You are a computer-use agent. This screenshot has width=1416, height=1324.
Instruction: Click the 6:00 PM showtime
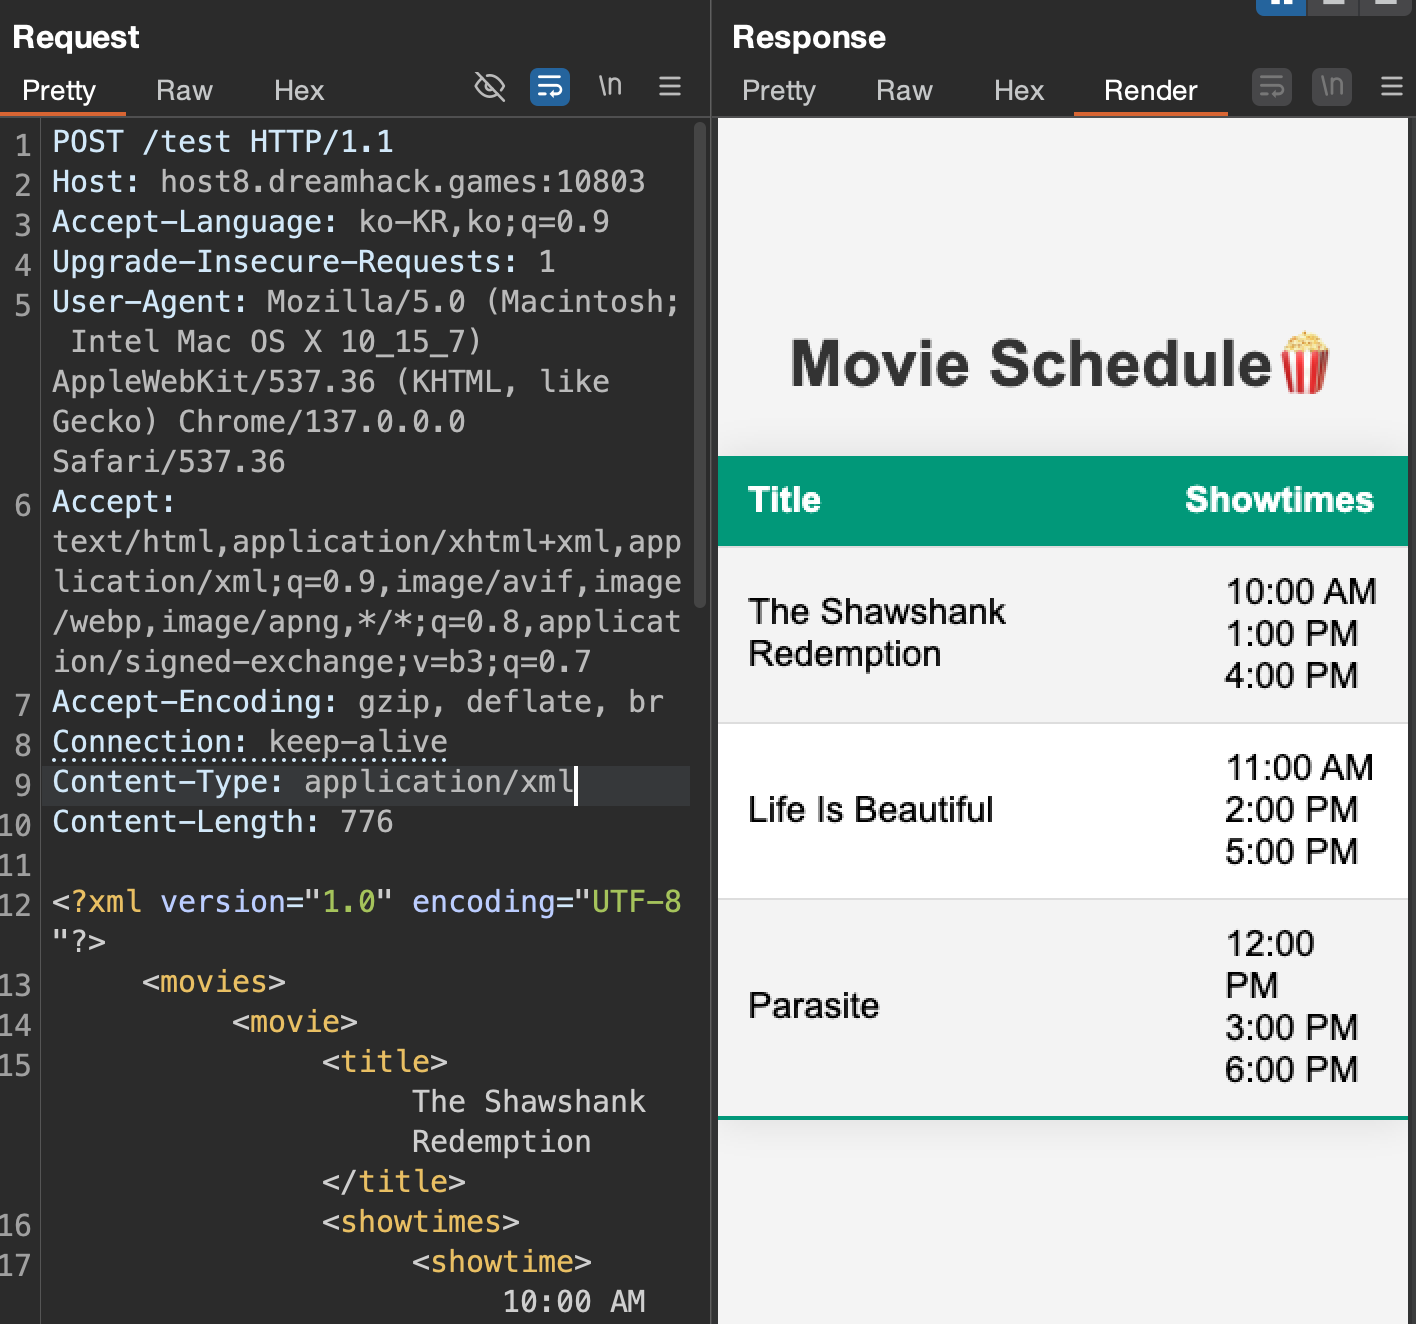click(1291, 1069)
